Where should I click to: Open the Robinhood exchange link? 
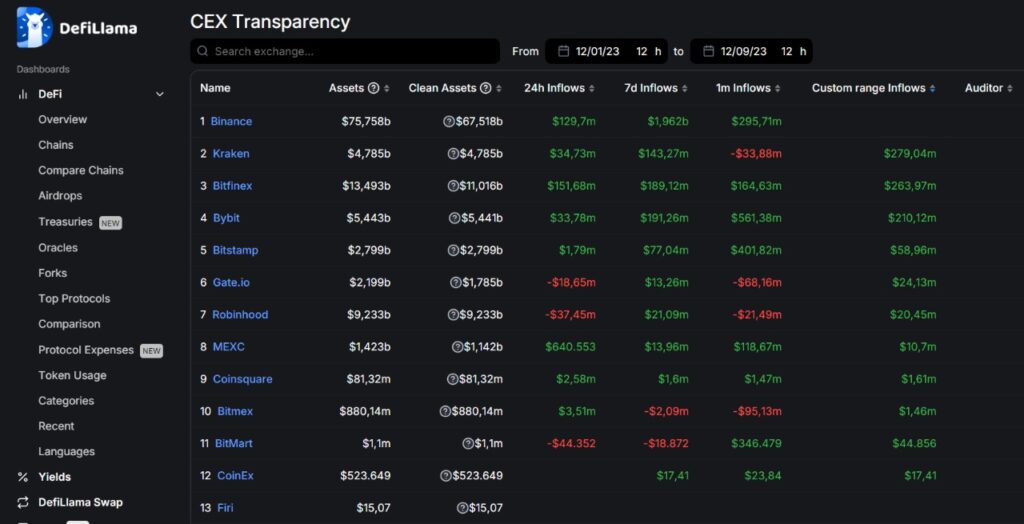[240, 314]
